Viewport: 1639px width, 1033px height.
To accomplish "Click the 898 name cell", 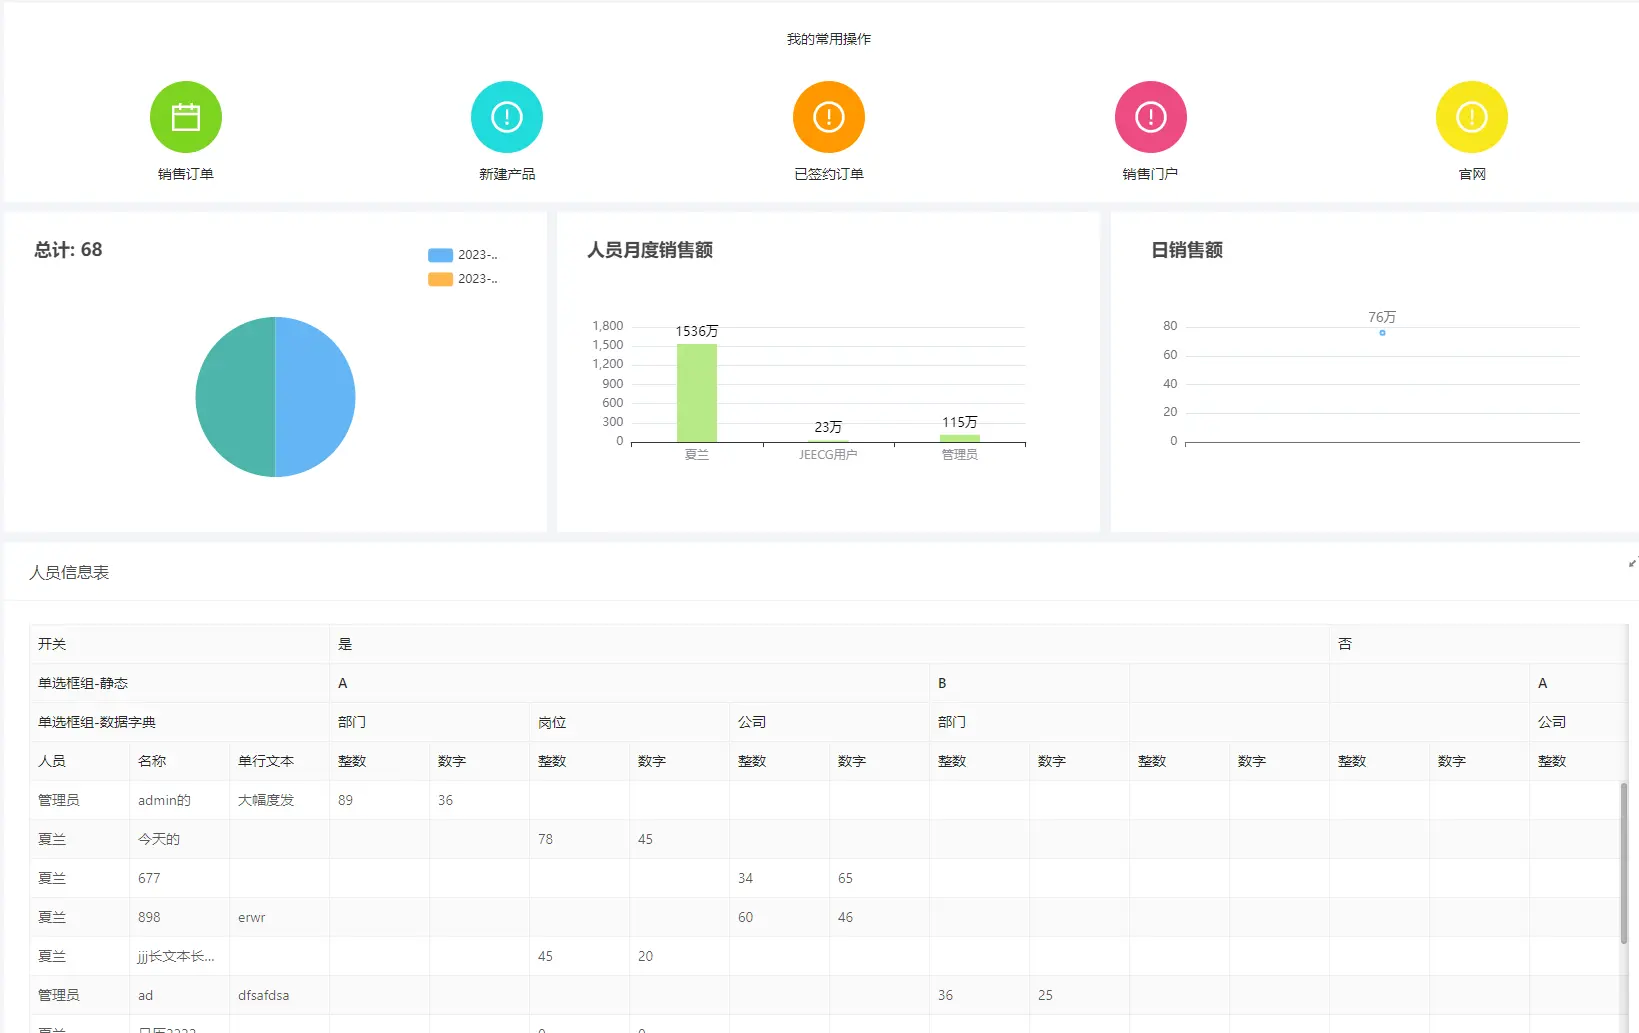I will [180, 917].
